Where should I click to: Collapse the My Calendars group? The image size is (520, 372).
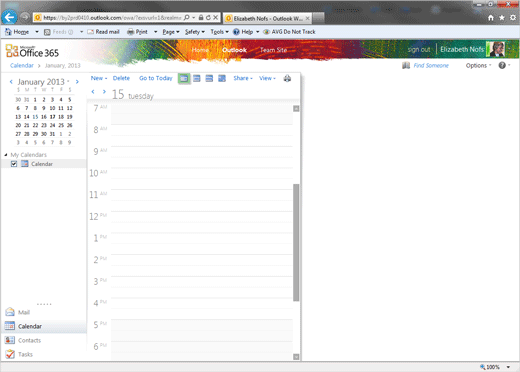coord(6,155)
